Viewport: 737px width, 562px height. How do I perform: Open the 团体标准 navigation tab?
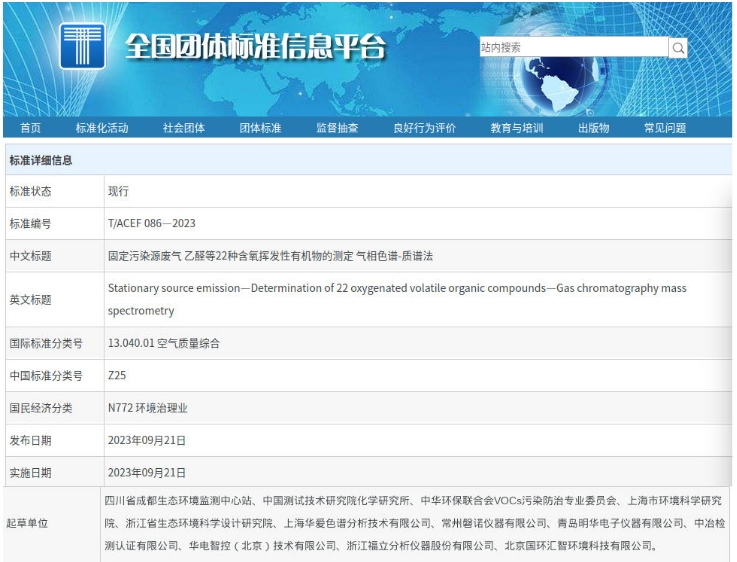[x=260, y=128]
